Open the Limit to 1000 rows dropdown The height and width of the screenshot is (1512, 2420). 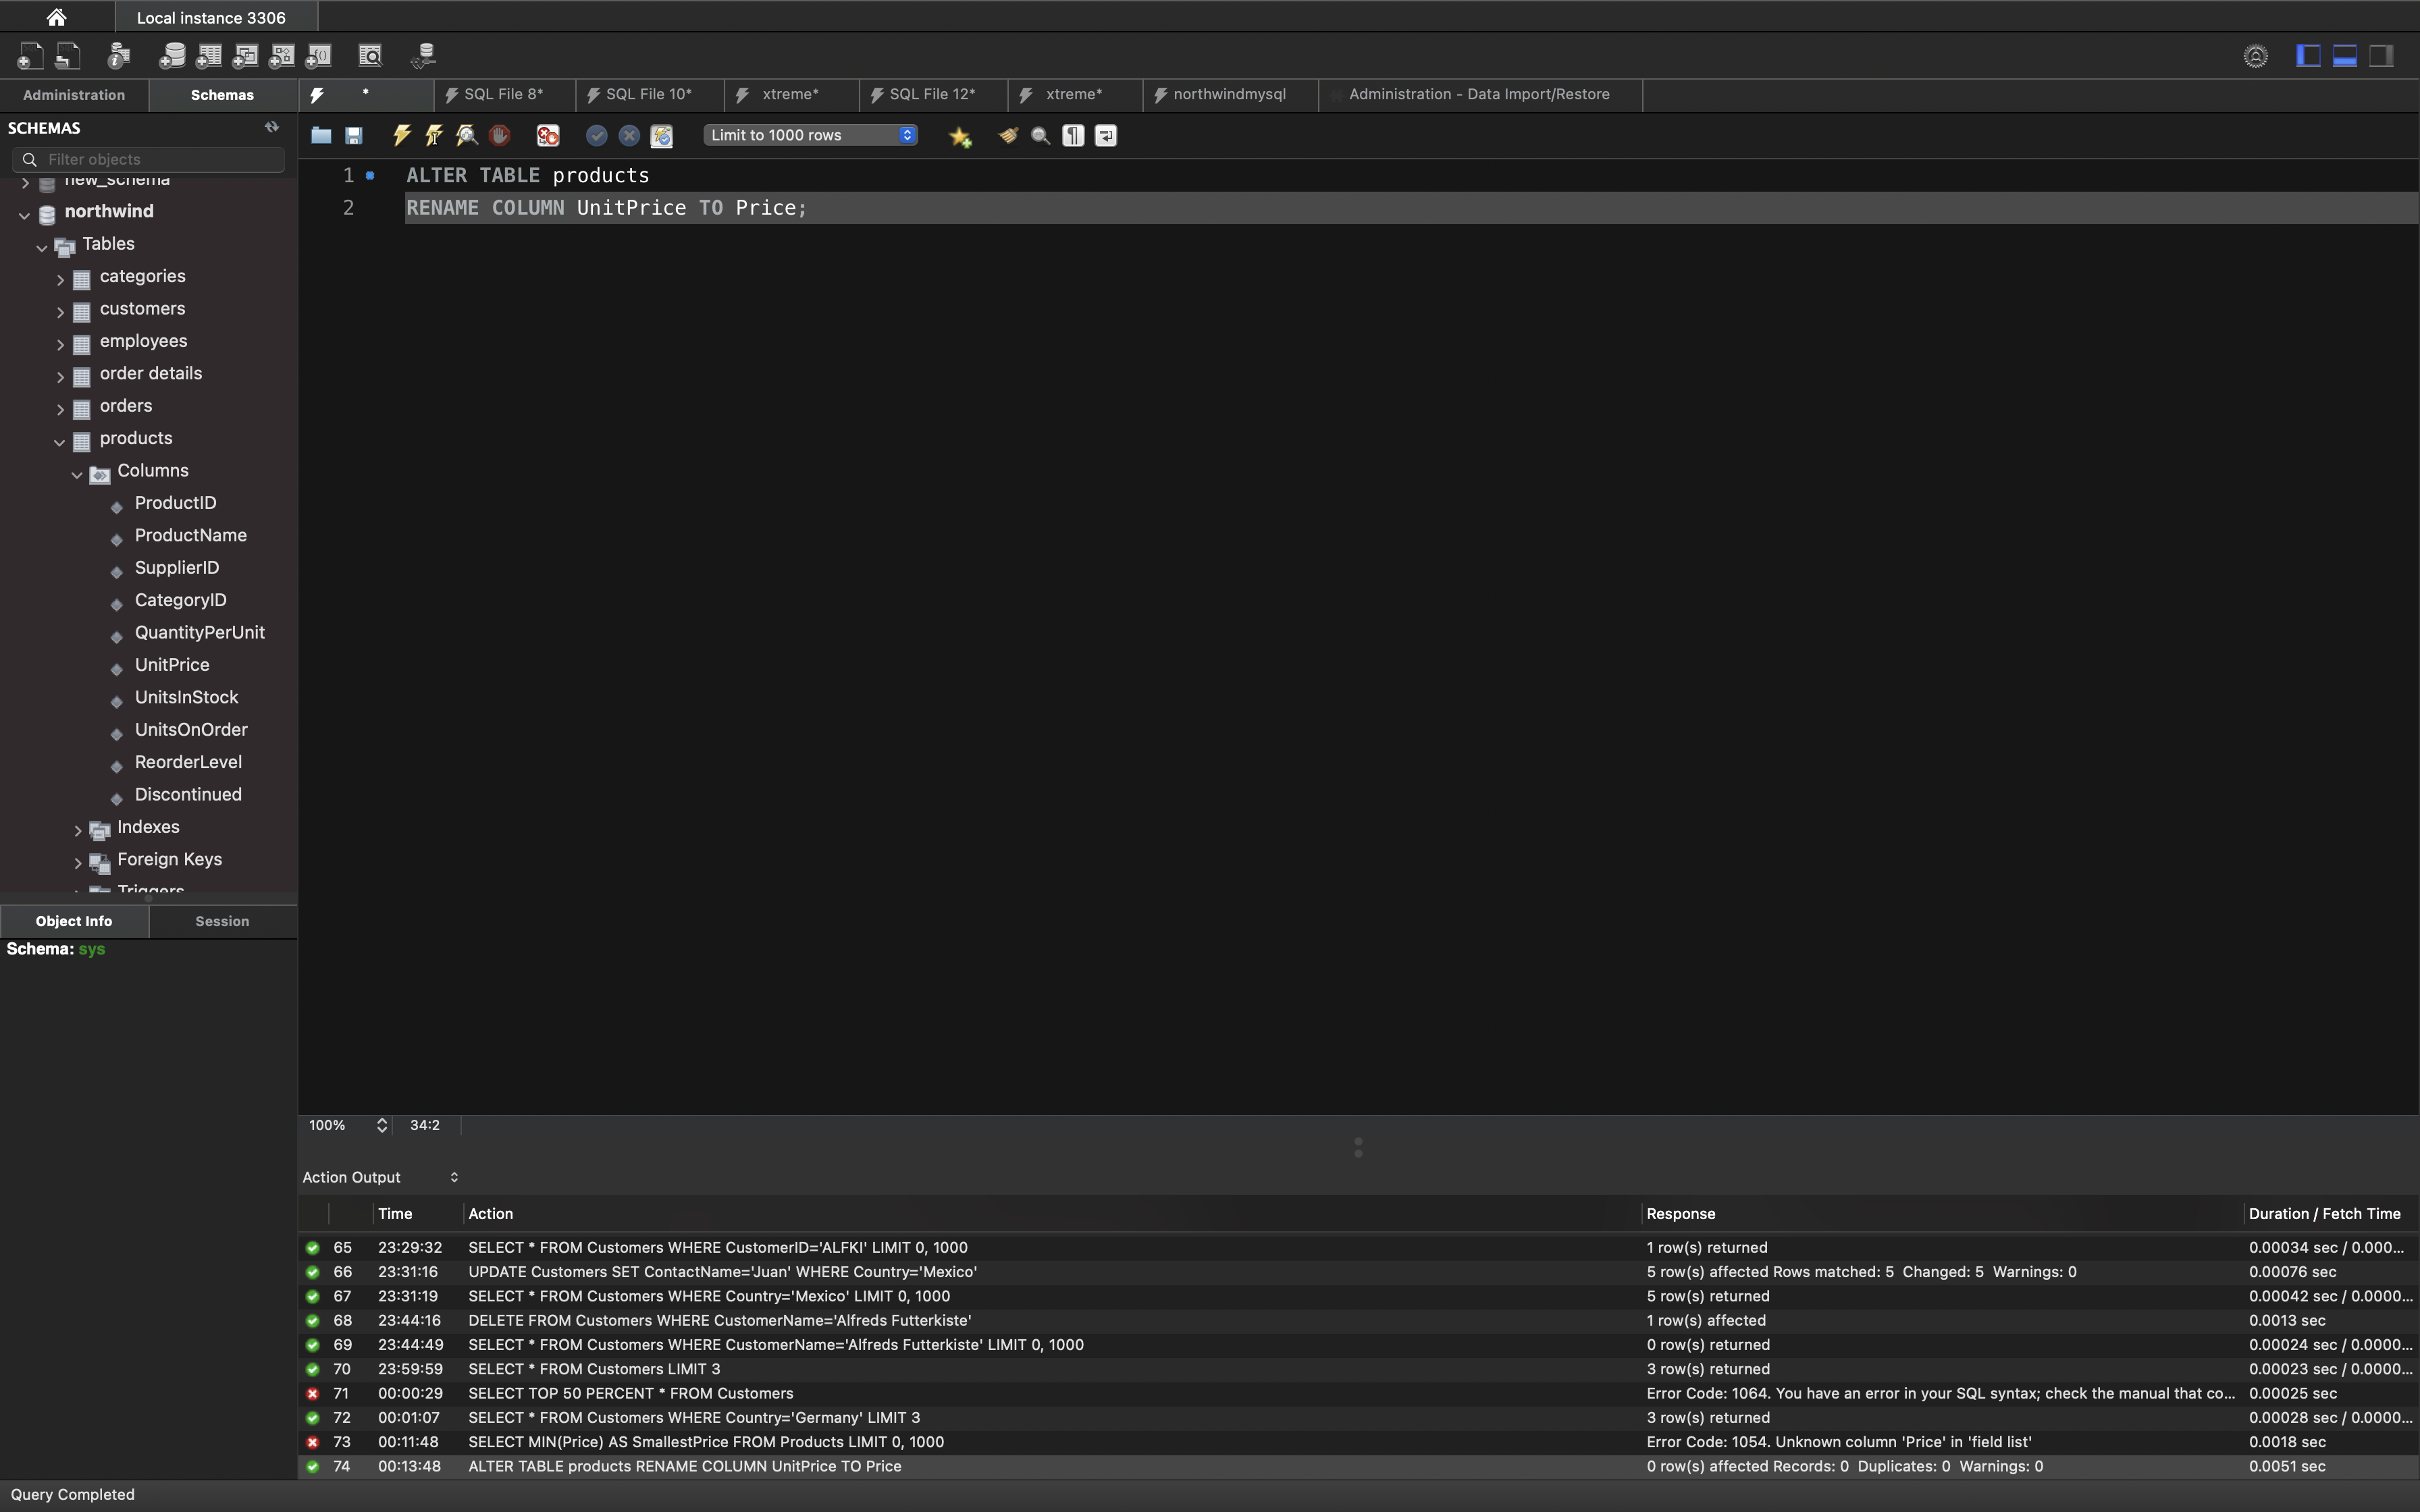[810, 135]
